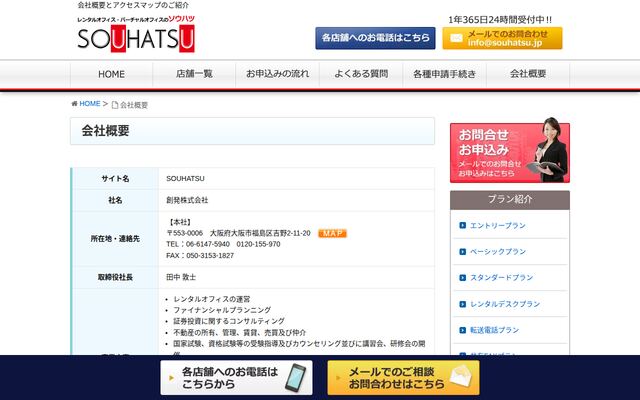
Task: Click footer メールでのご相談 button
Action: (x=403, y=378)
